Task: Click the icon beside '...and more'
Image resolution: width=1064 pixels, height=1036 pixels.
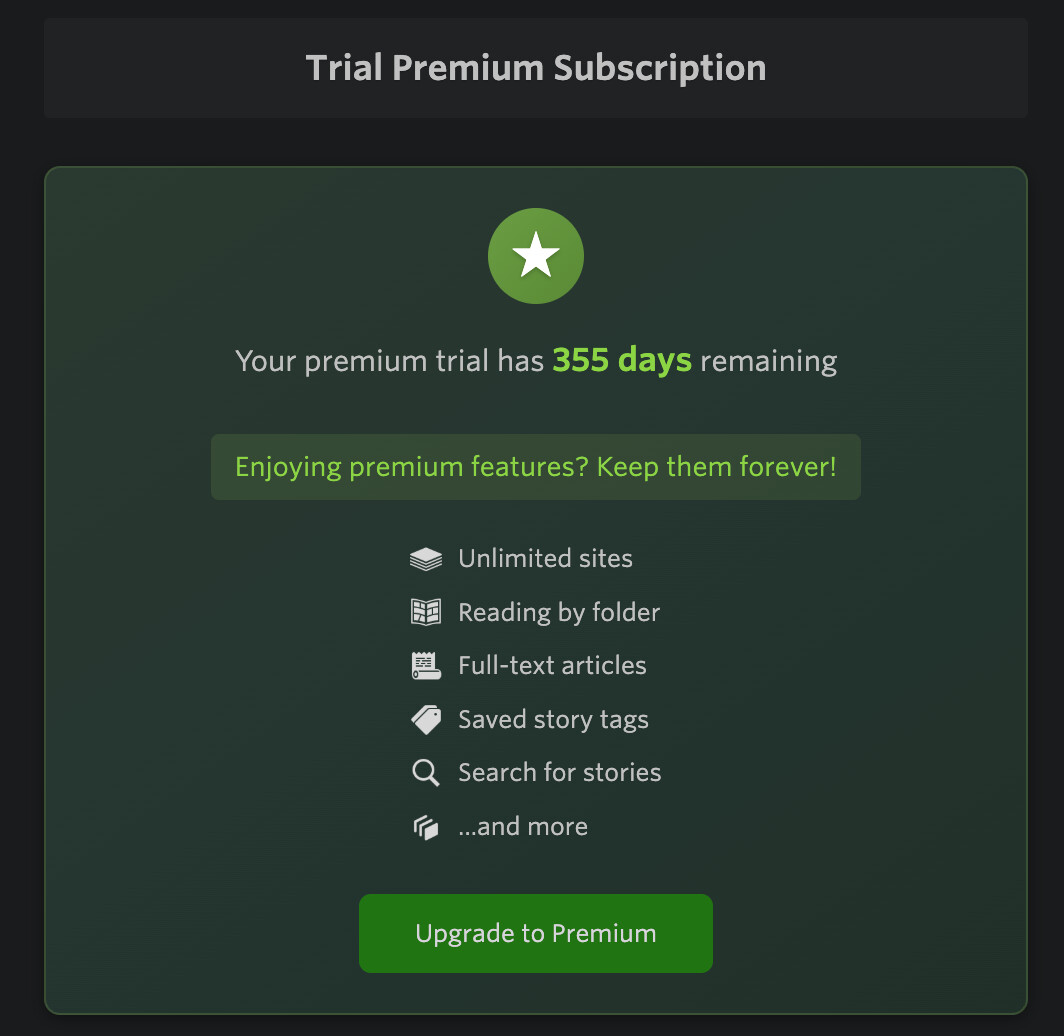Action: tap(426, 827)
